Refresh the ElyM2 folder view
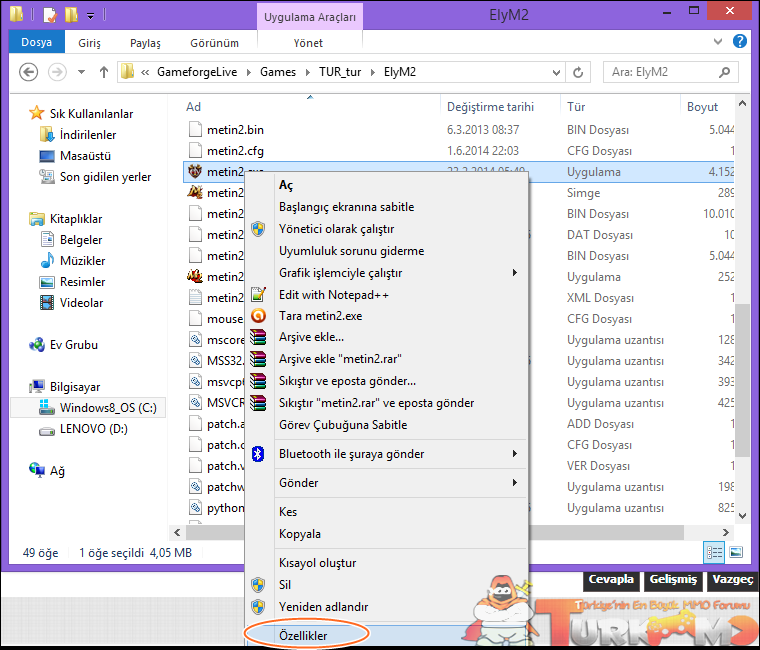Screen dimensions: 760x650 pyautogui.click(x=578, y=73)
